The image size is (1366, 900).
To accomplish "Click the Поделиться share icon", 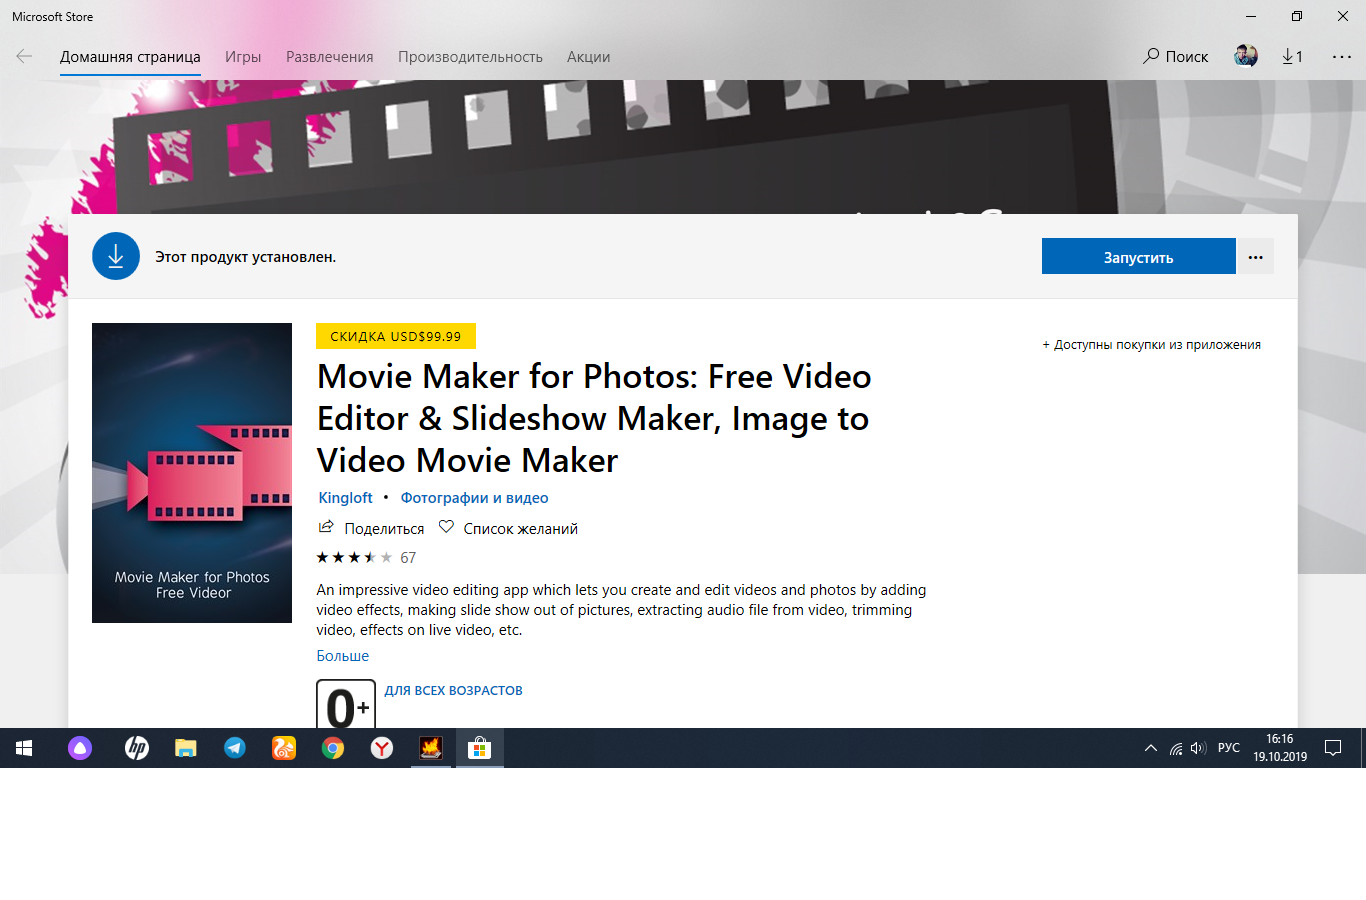I will [326, 528].
